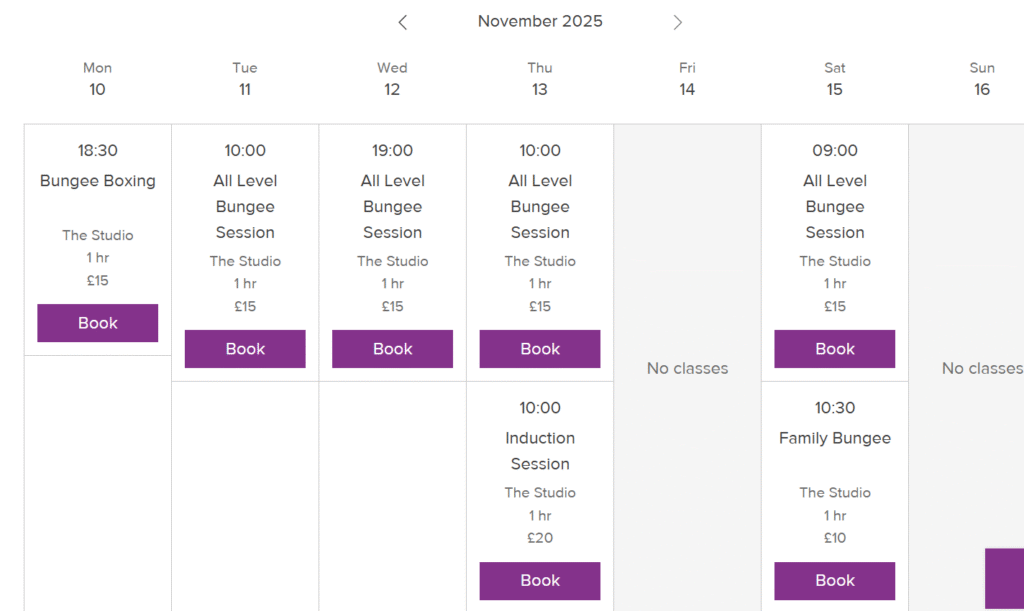1024x611 pixels.
Task: Go to next month with right chevron
Action: click(677, 22)
